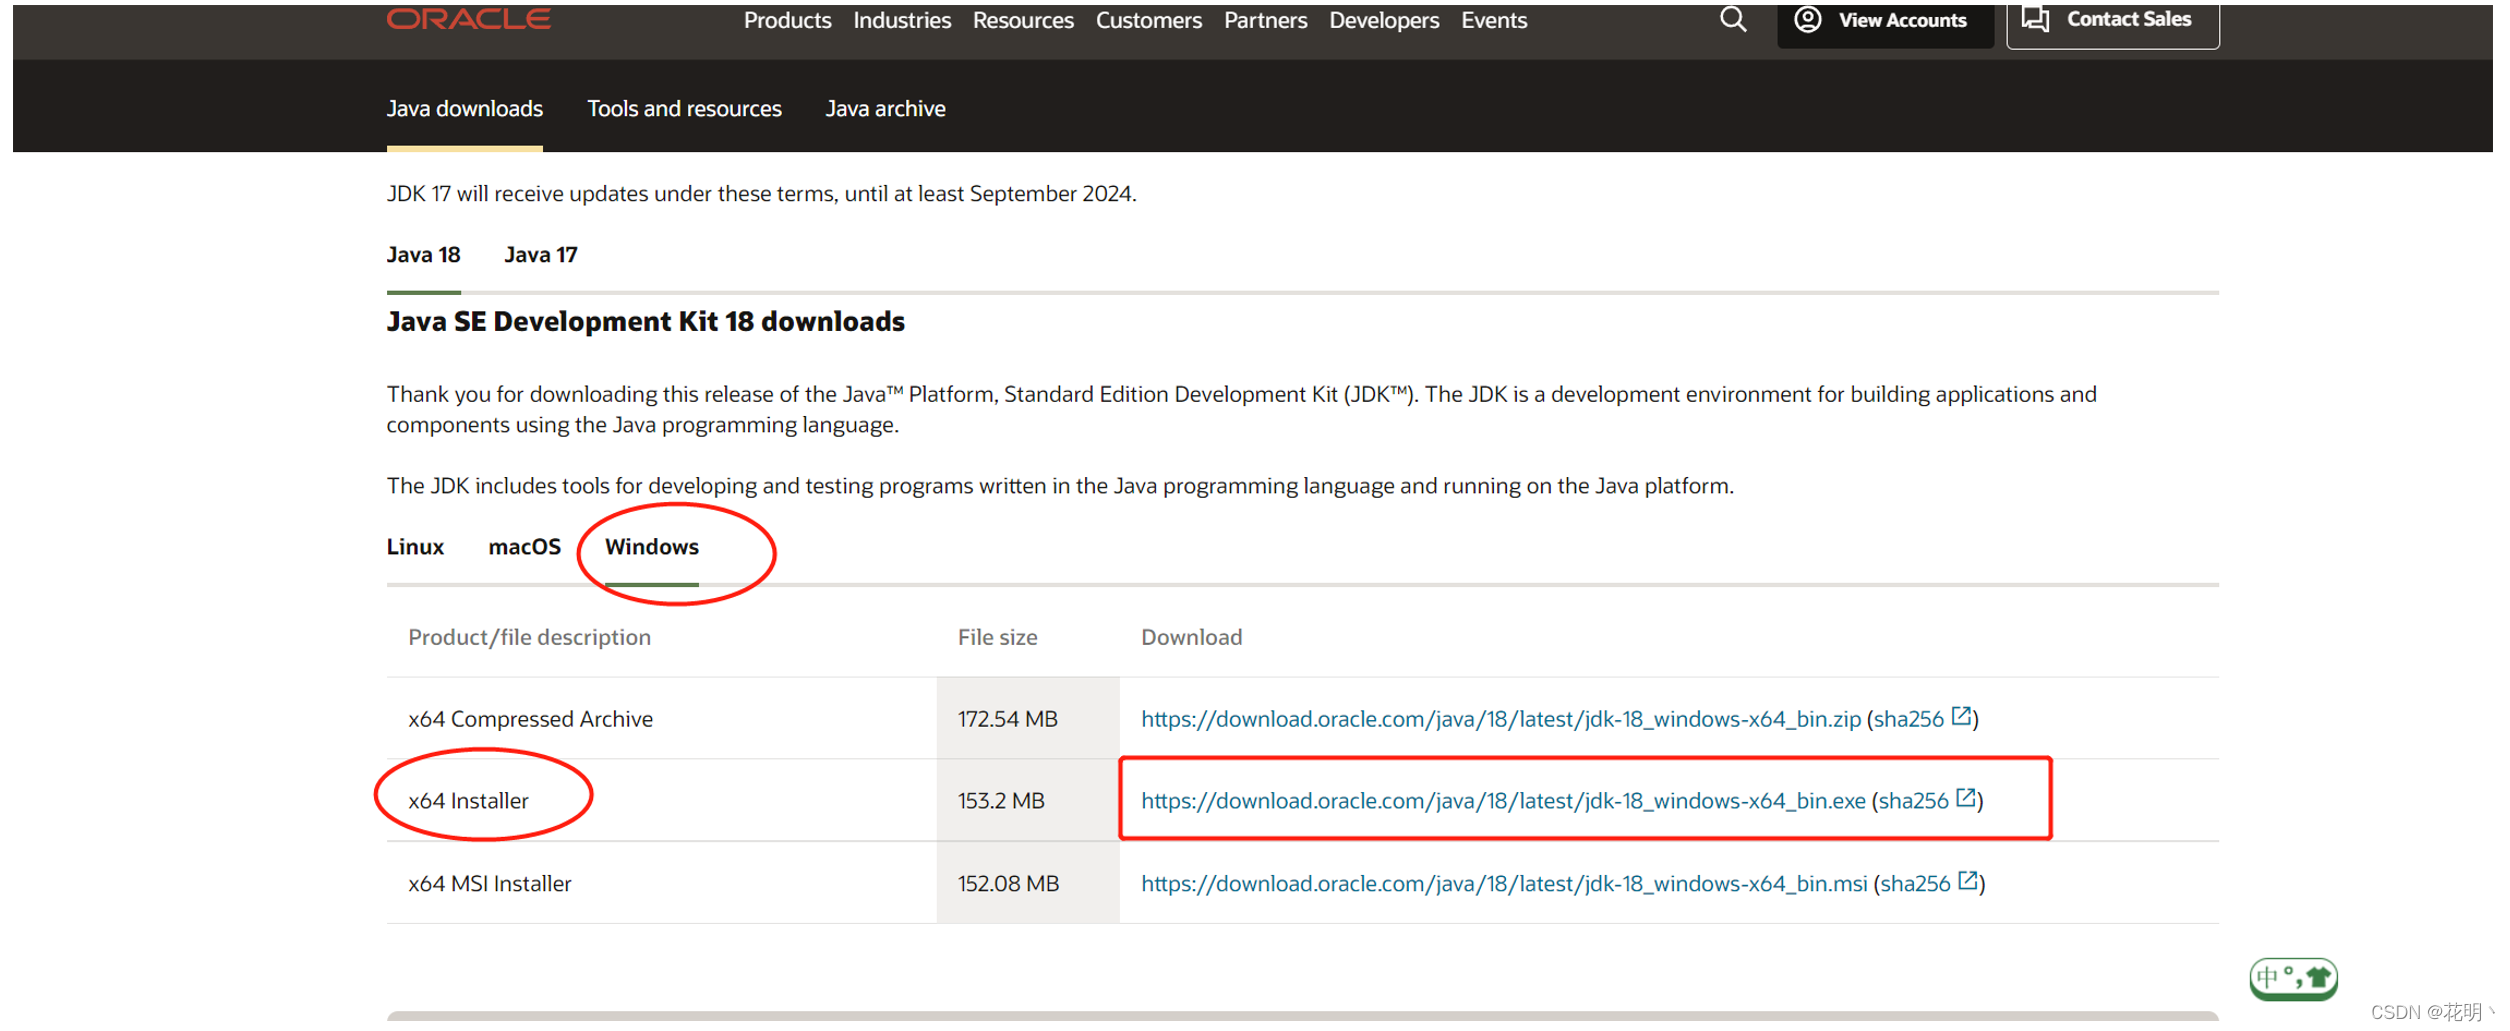Screen dimensions: 2510x1031
Task: Click the File size column header
Action: pos(997,637)
